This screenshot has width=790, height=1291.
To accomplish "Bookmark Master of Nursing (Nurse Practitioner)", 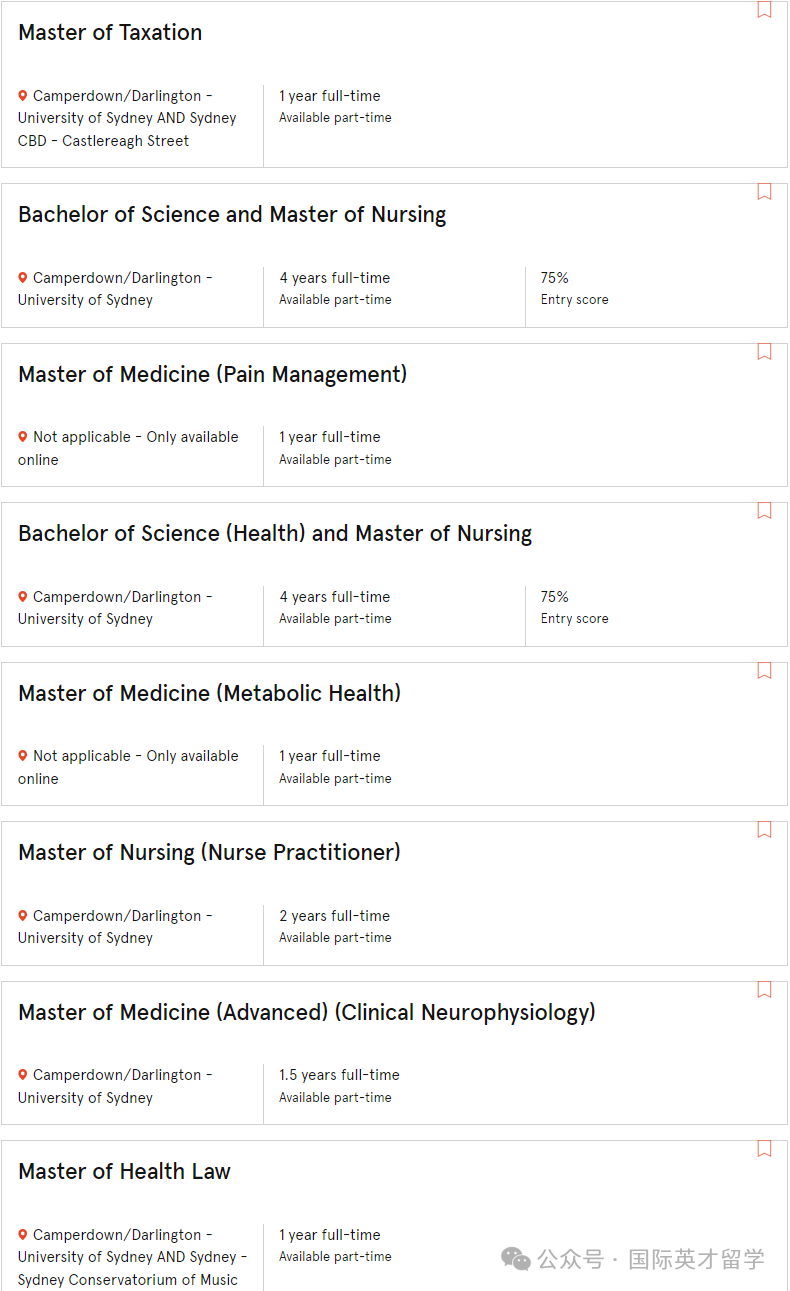I will (764, 829).
